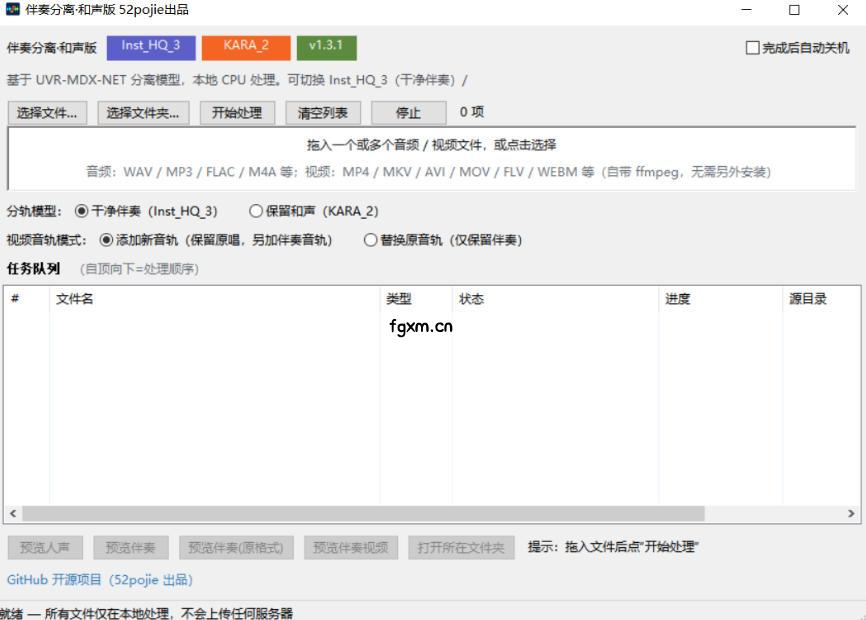Click the 0 项 item count text
The height and width of the screenshot is (620, 866).
pyautogui.click(x=472, y=112)
